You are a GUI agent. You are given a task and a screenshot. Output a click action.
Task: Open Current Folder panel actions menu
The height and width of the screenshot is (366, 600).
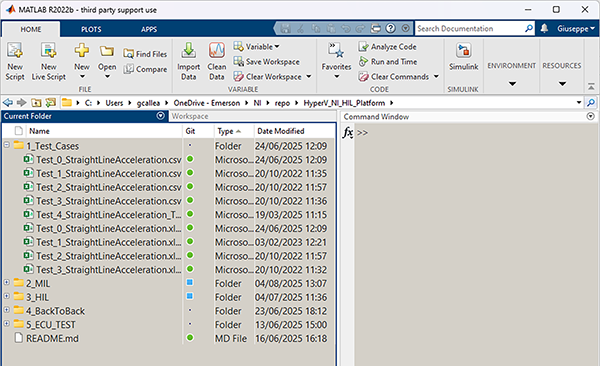click(x=161, y=116)
